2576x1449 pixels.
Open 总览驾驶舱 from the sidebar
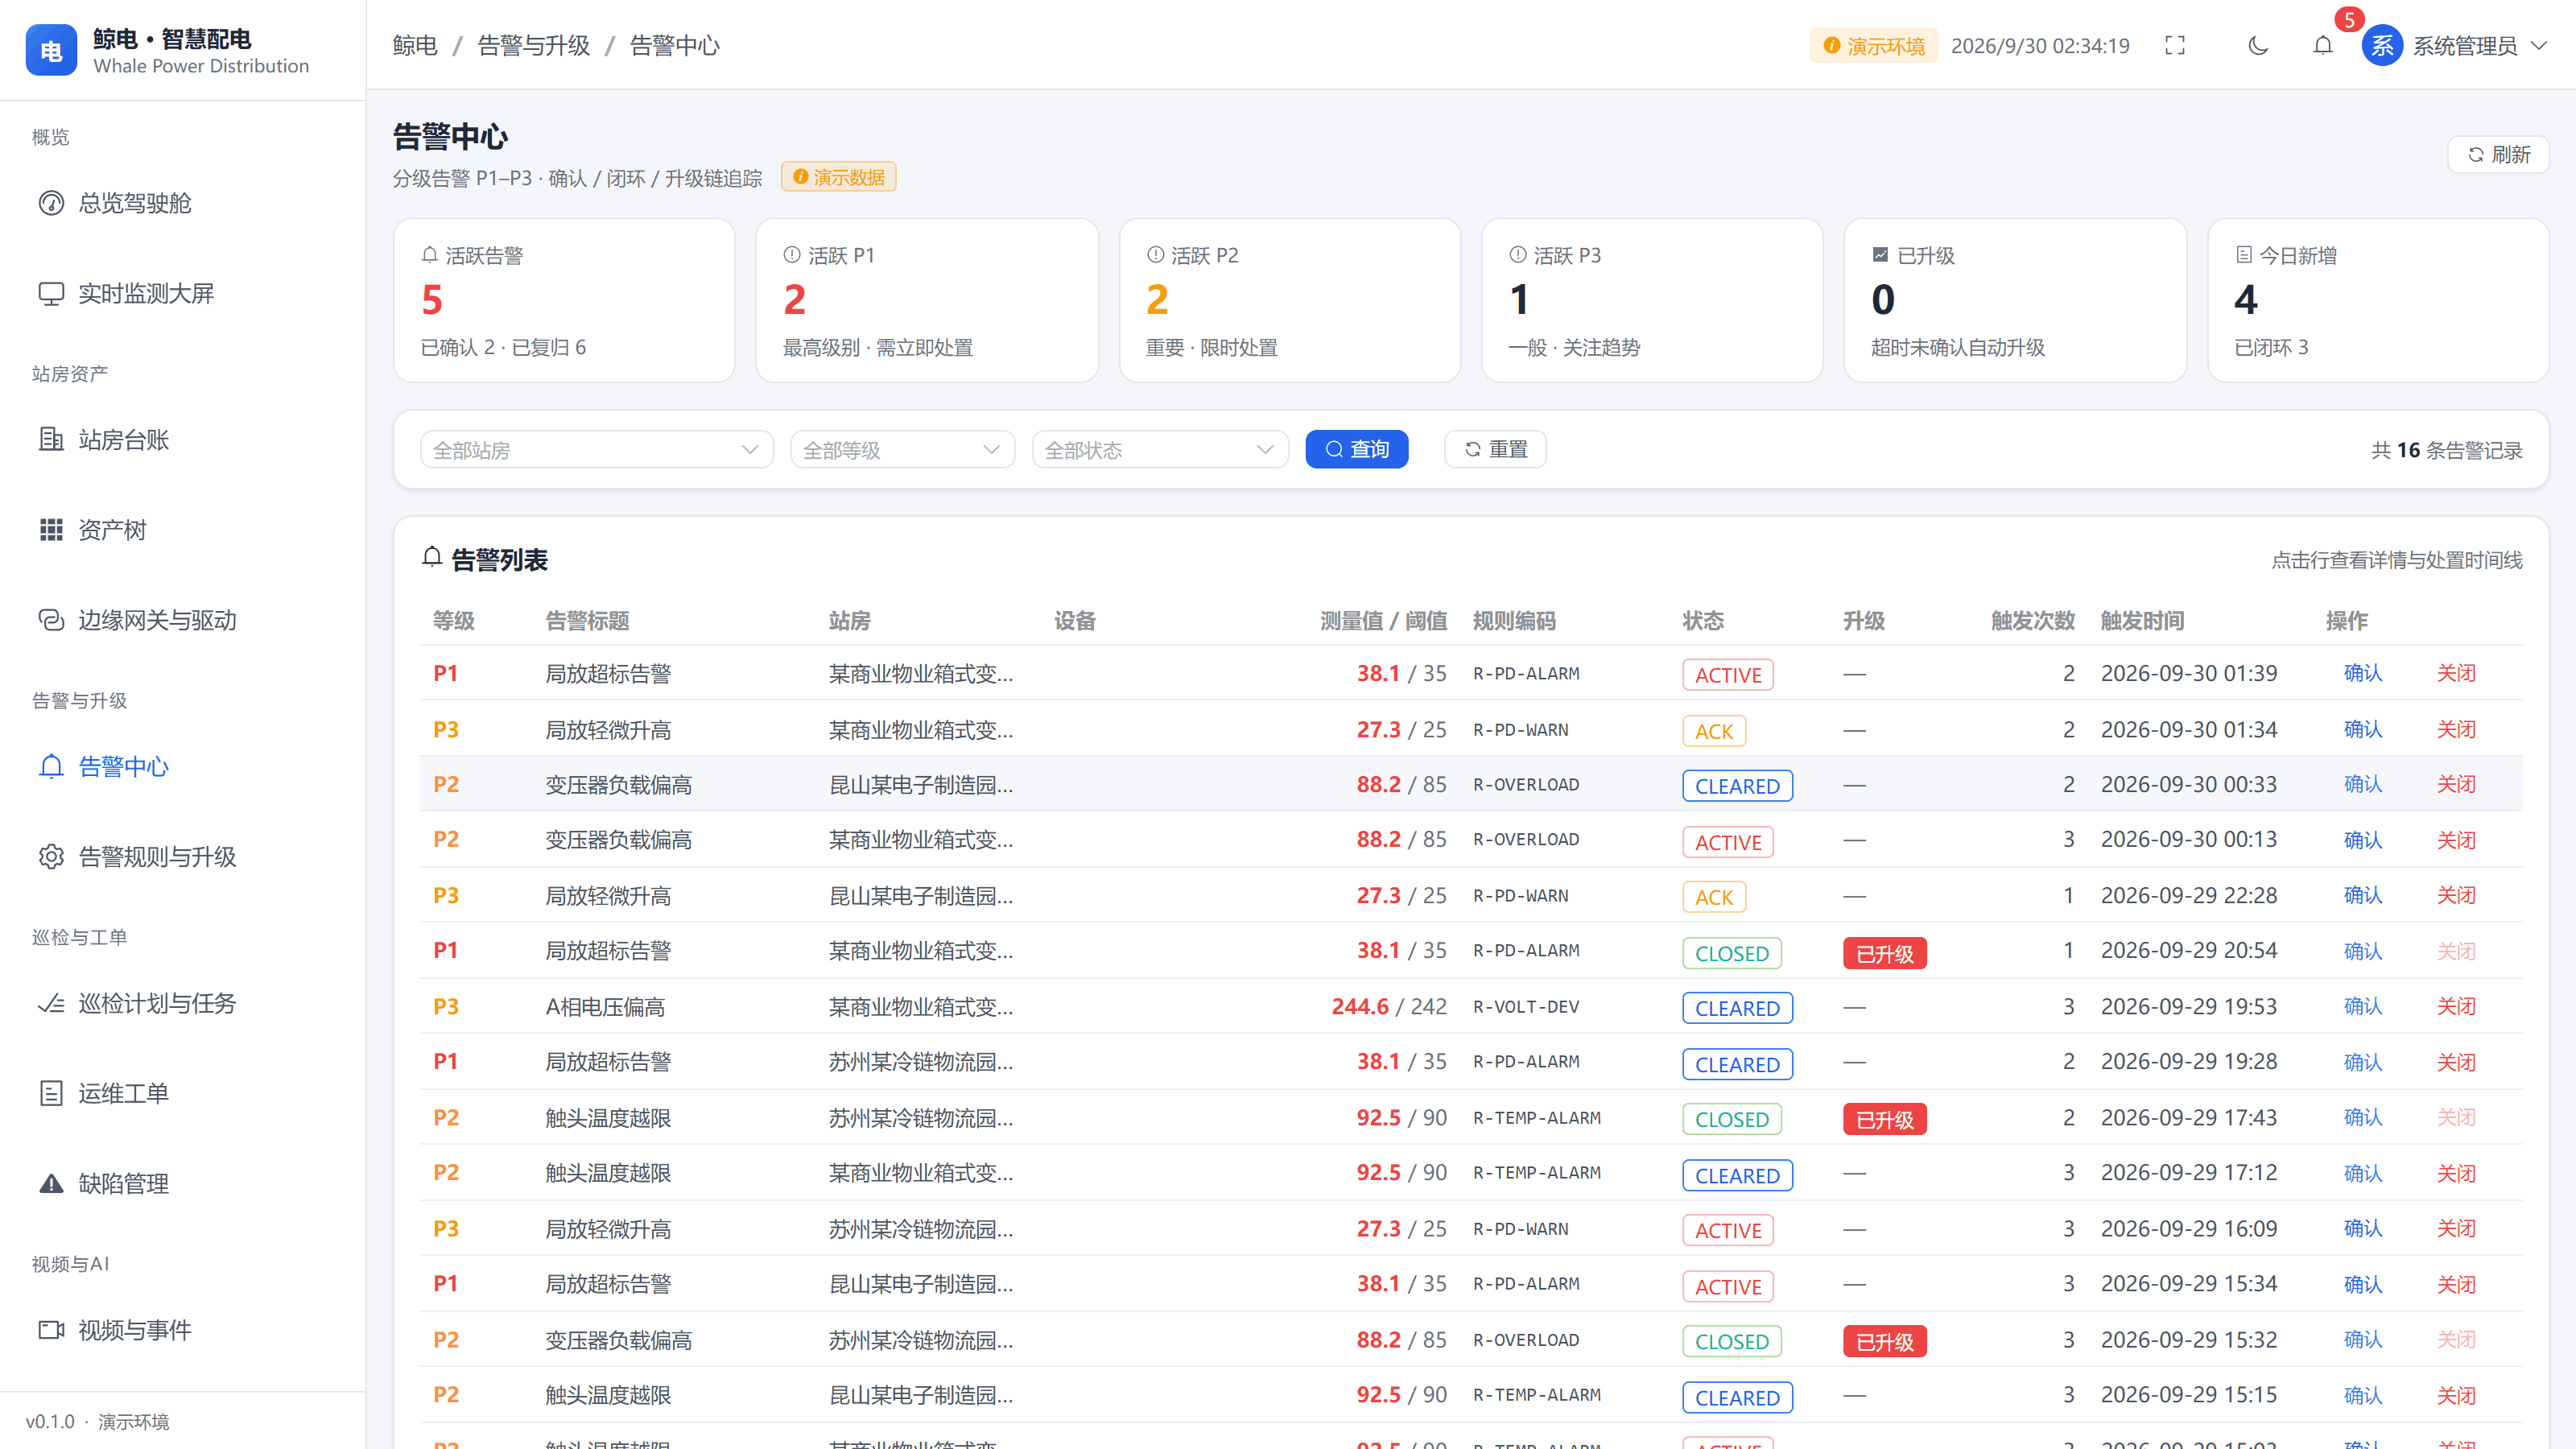point(182,203)
